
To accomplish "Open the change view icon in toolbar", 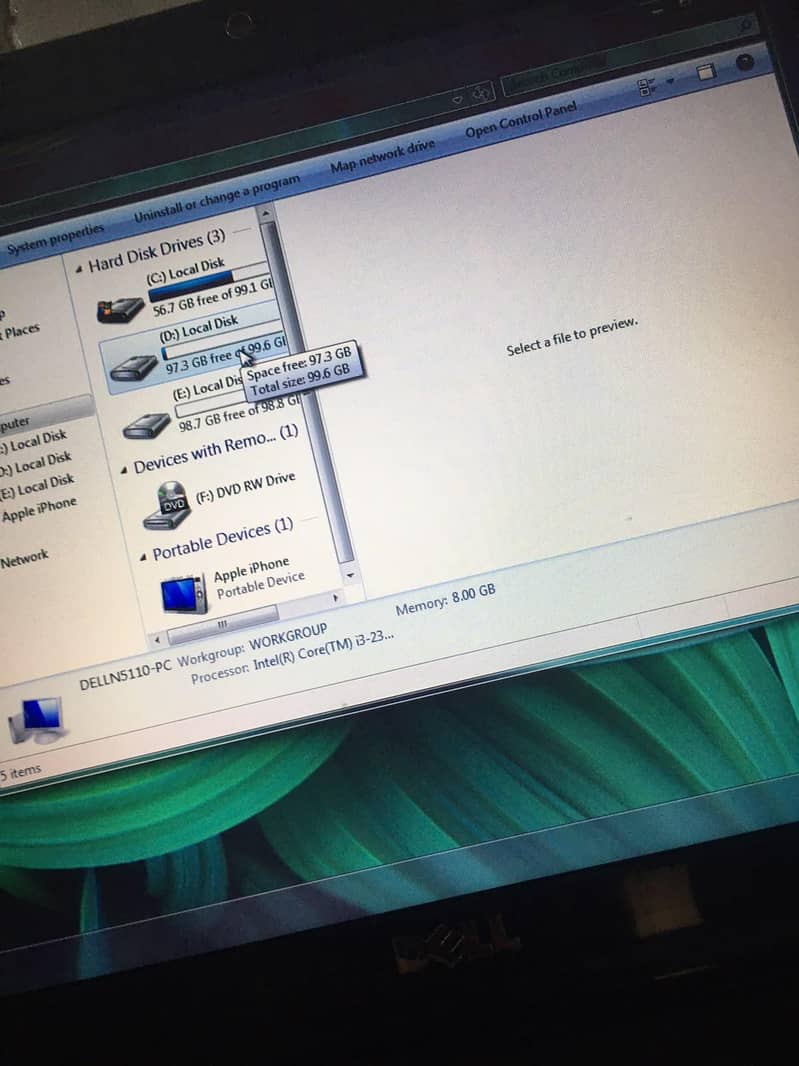I will (645, 86).
